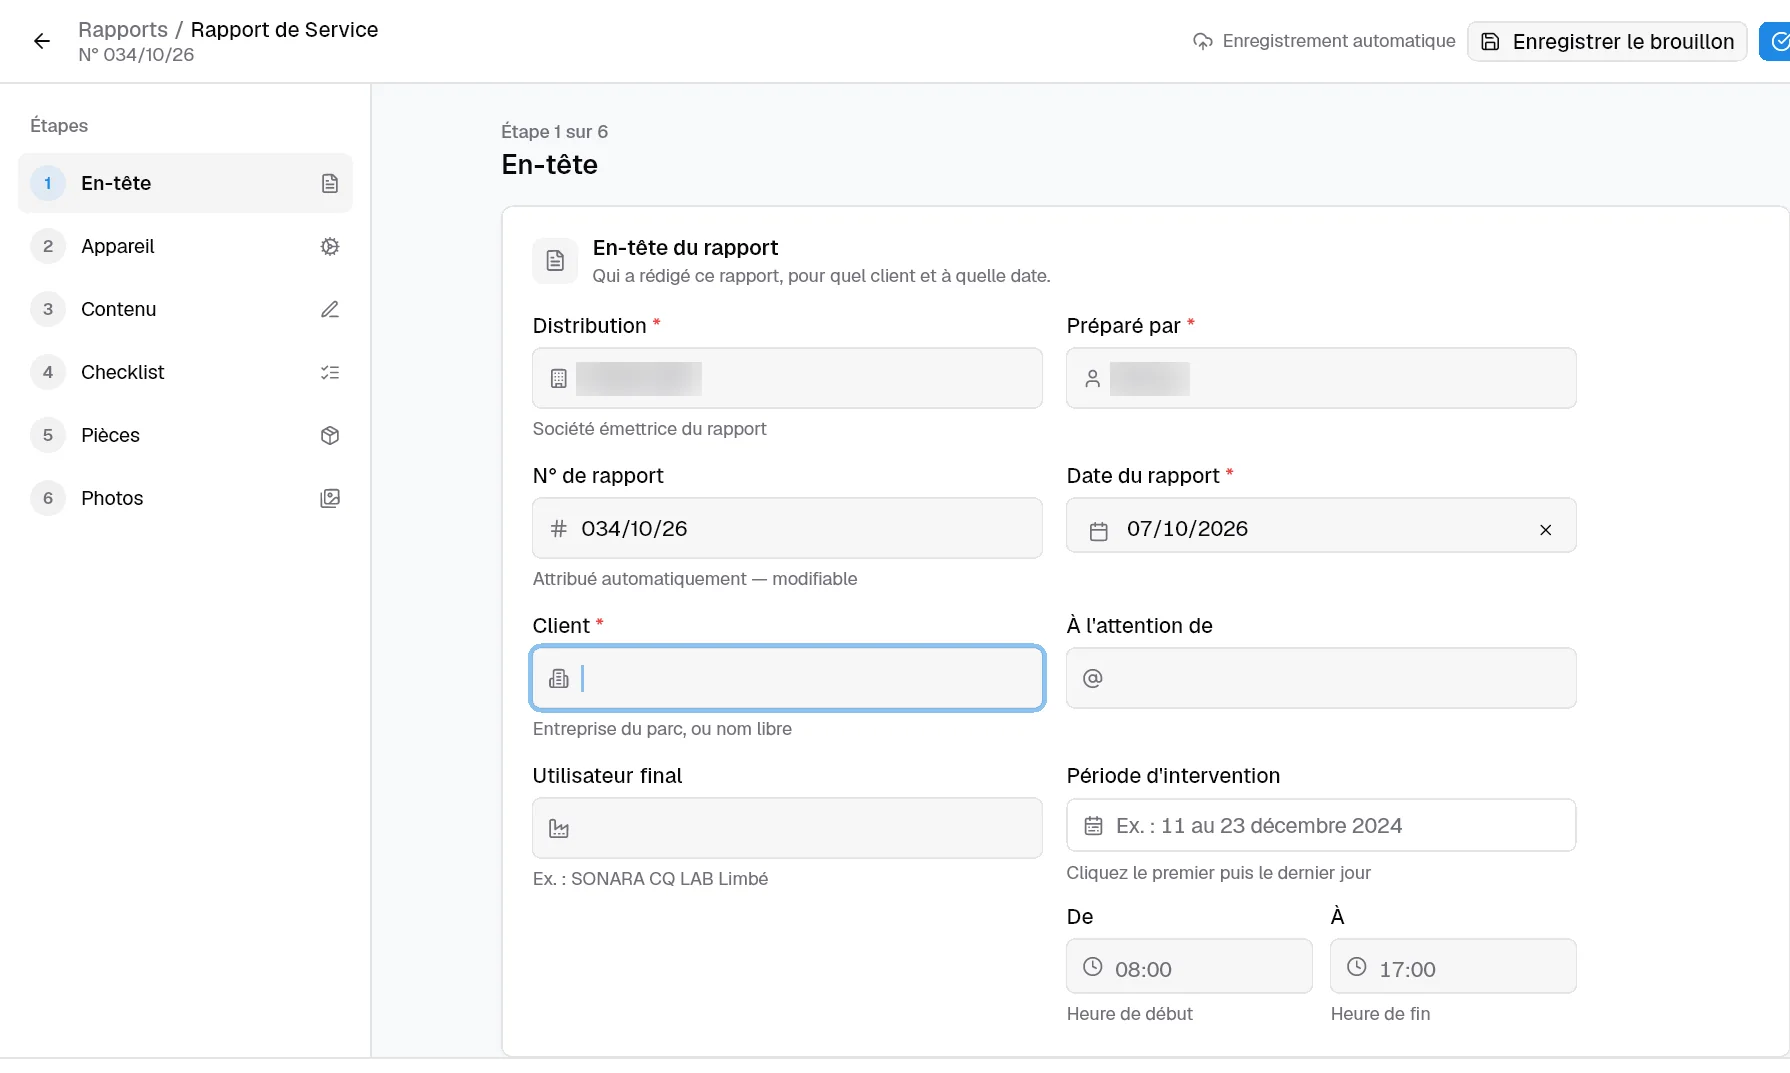
Task: Focus the Client input field
Action: [x=787, y=678]
